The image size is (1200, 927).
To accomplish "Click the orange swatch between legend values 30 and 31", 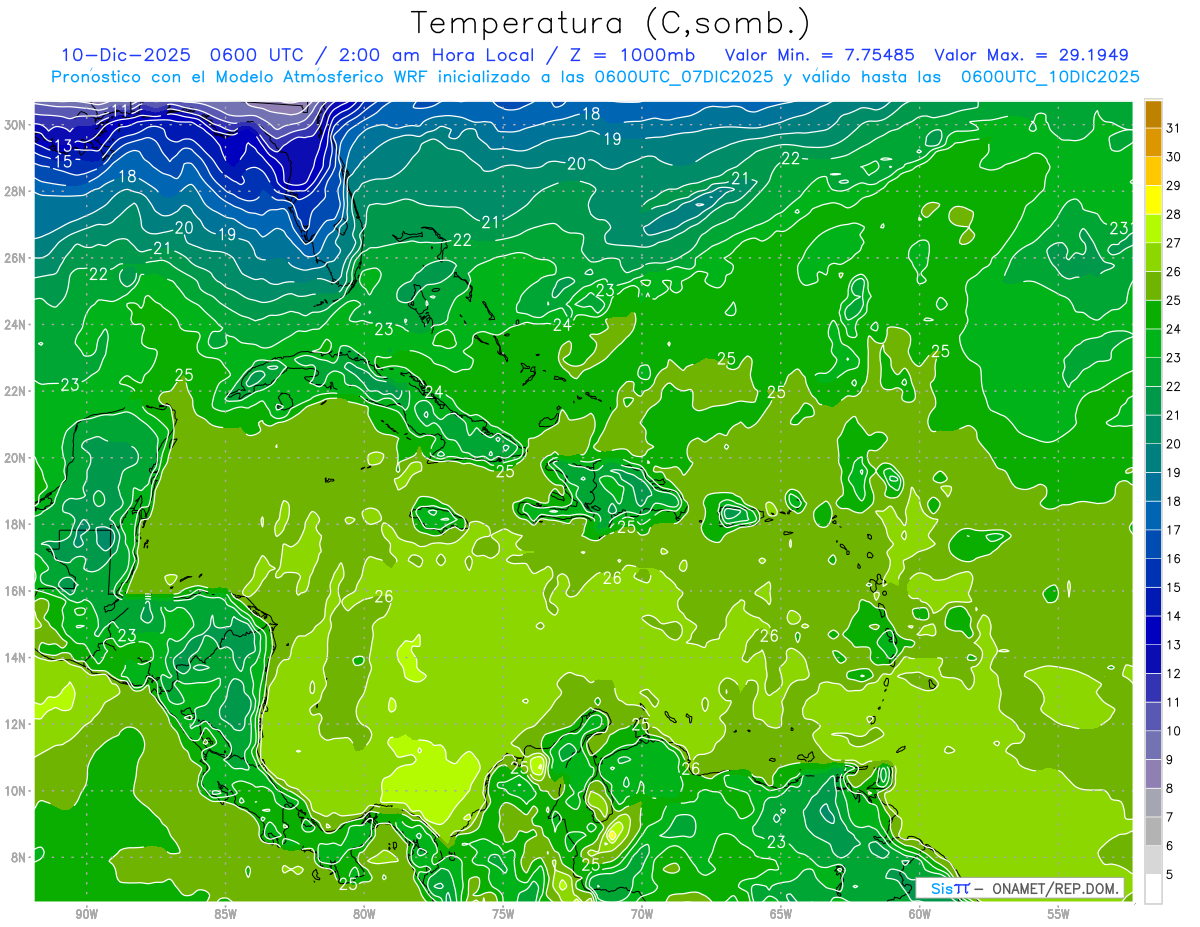I will [x=1153, y=143].
